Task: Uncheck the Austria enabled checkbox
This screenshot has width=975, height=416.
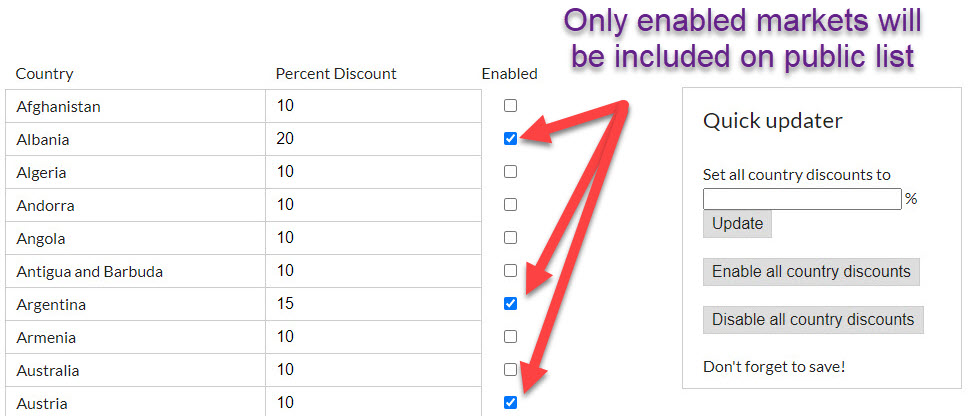Action: (x=511, y=403)
